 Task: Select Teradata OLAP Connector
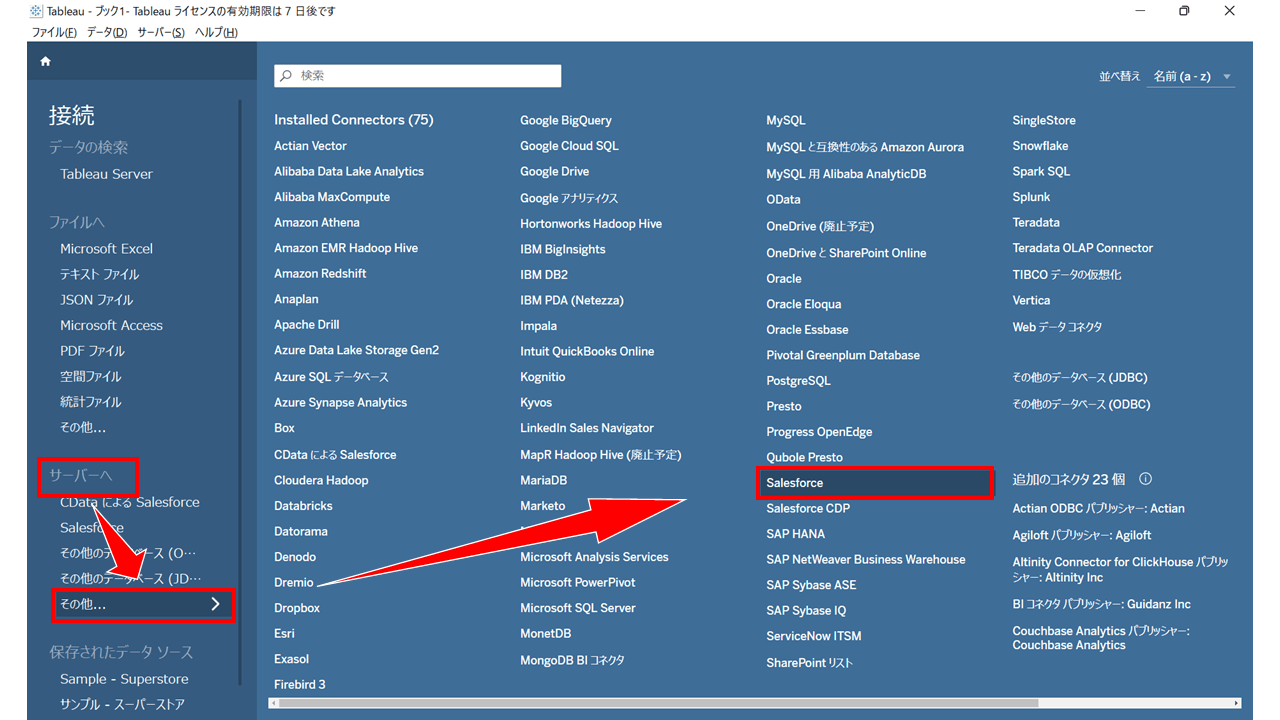point(1082,248)
